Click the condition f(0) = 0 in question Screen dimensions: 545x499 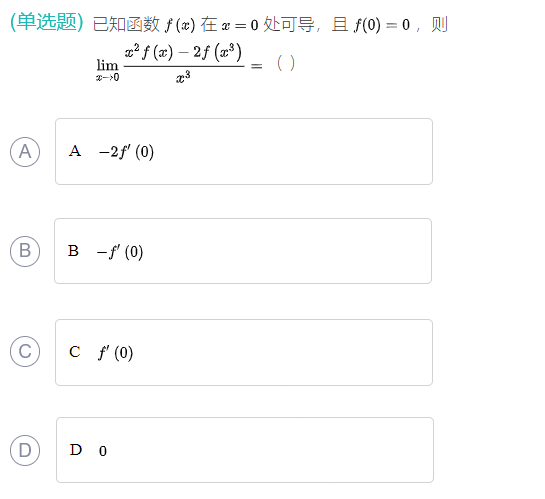click(x=382, y=25)
